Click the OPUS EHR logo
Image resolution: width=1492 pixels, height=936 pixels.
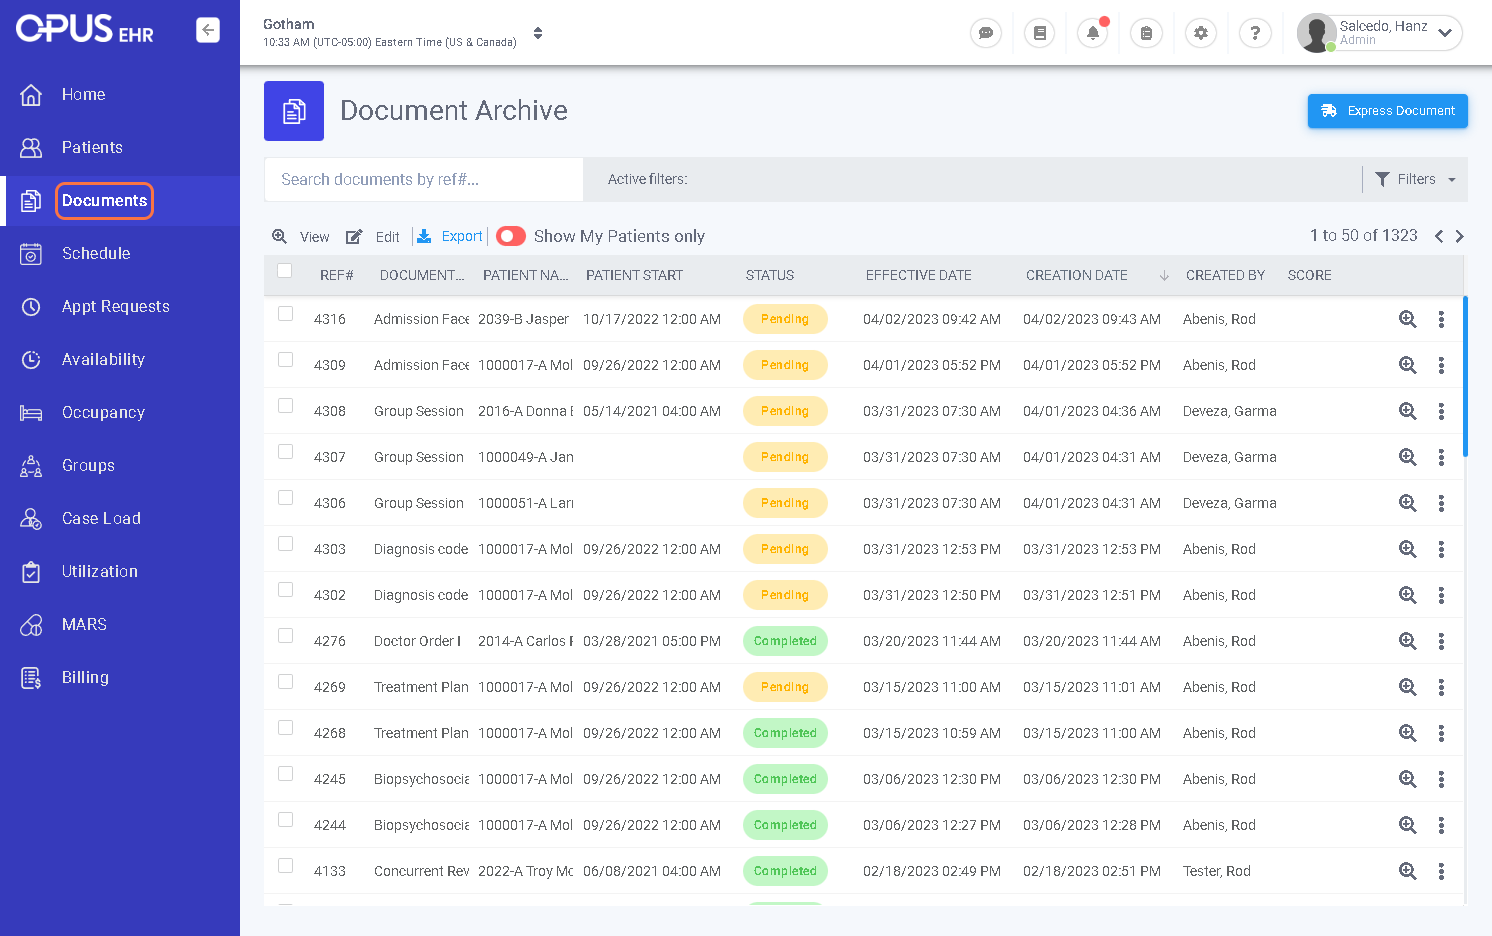[x=85, y=29]
